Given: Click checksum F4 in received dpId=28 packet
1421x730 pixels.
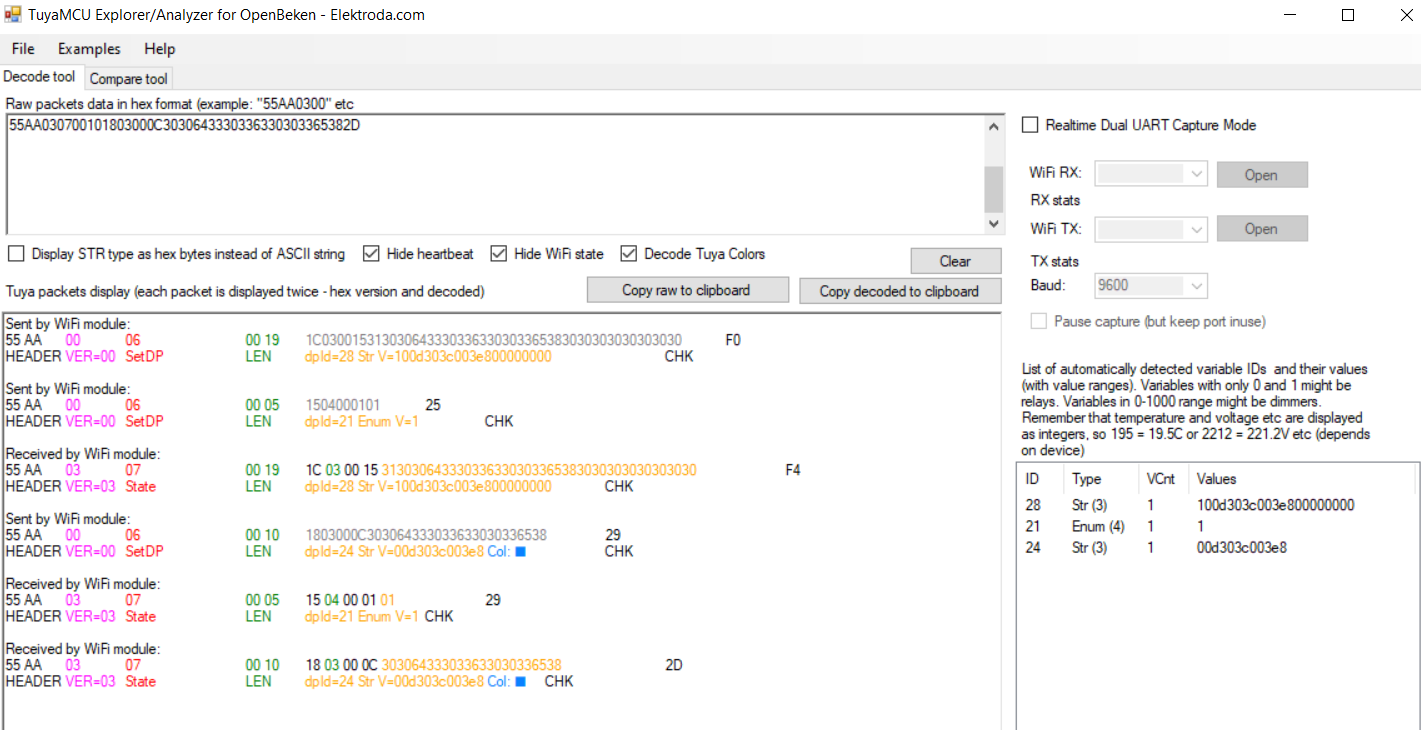Looking at the screenshot, I should click(792, 470).
